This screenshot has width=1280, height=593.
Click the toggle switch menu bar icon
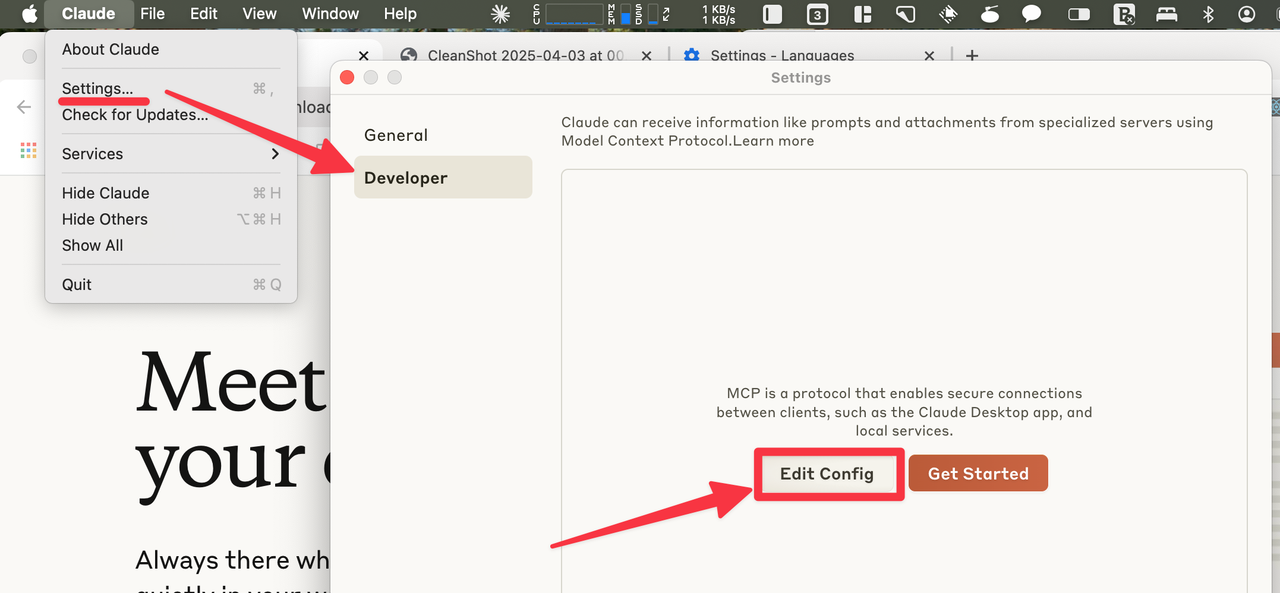[1079, 14]
